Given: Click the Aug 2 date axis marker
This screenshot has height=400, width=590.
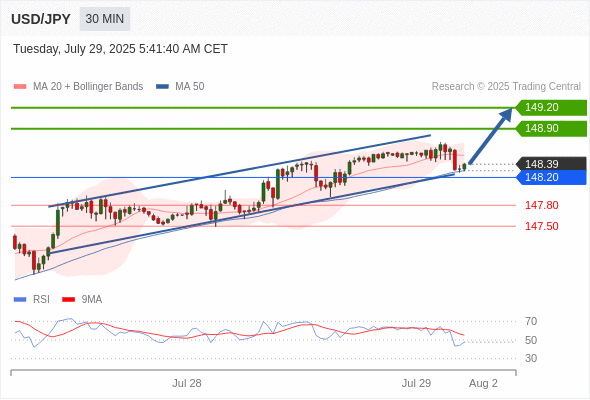Looking at the screenshot, I should [483, 383].
